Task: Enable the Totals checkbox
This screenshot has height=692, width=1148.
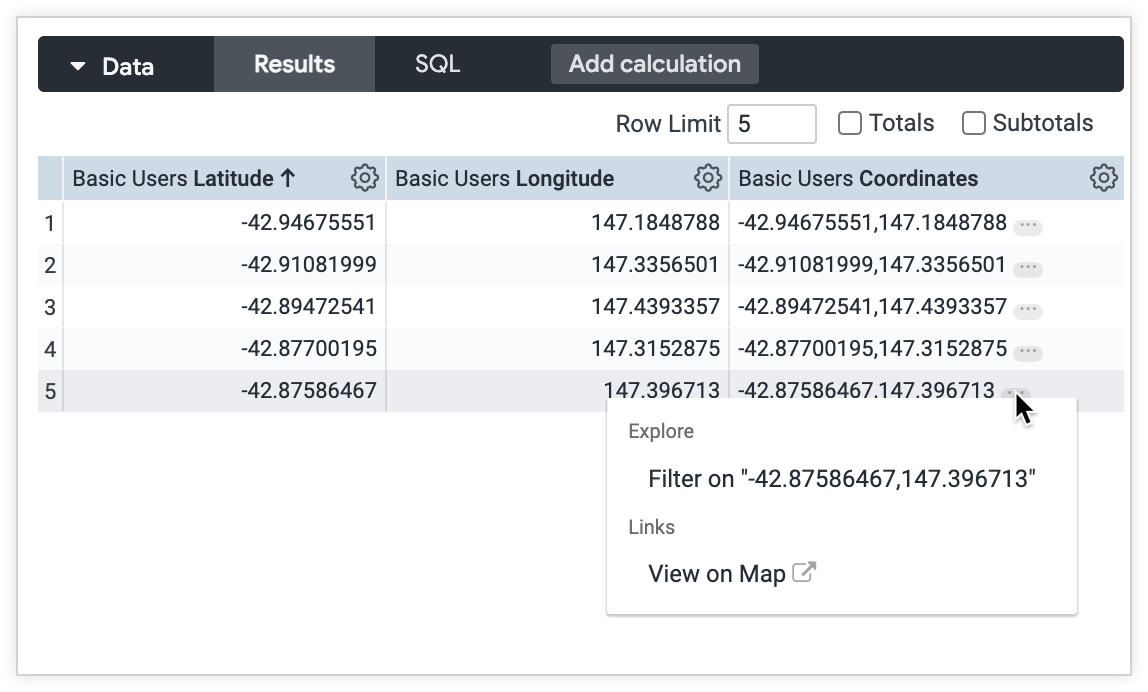Action: 850,123
